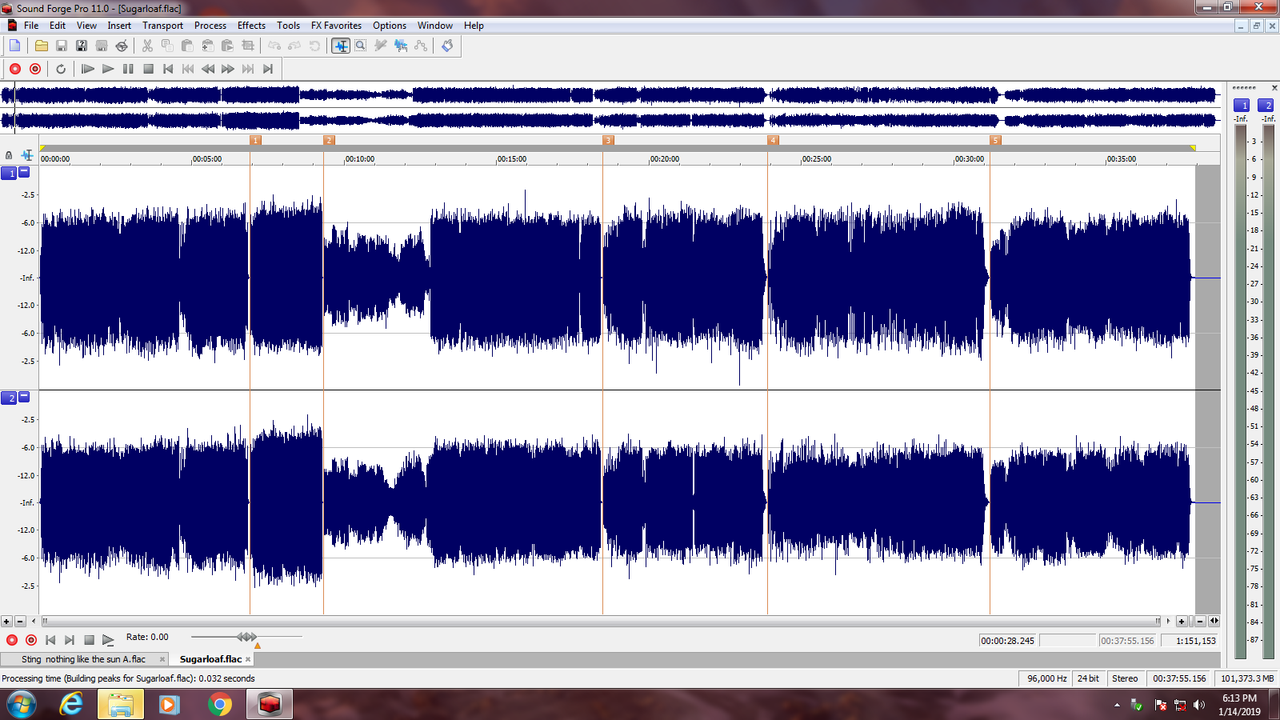Select region marker 5 on the timeline

tap(995, 140)
